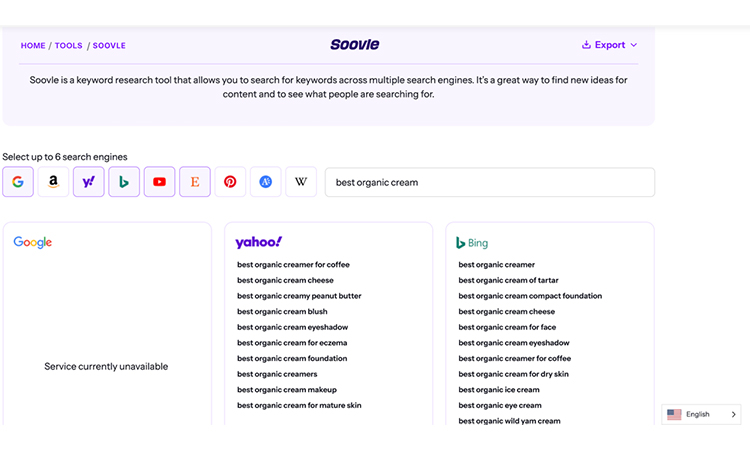Select 'best organic cream eyeshadow' under Bing

(x=514, y=343)
